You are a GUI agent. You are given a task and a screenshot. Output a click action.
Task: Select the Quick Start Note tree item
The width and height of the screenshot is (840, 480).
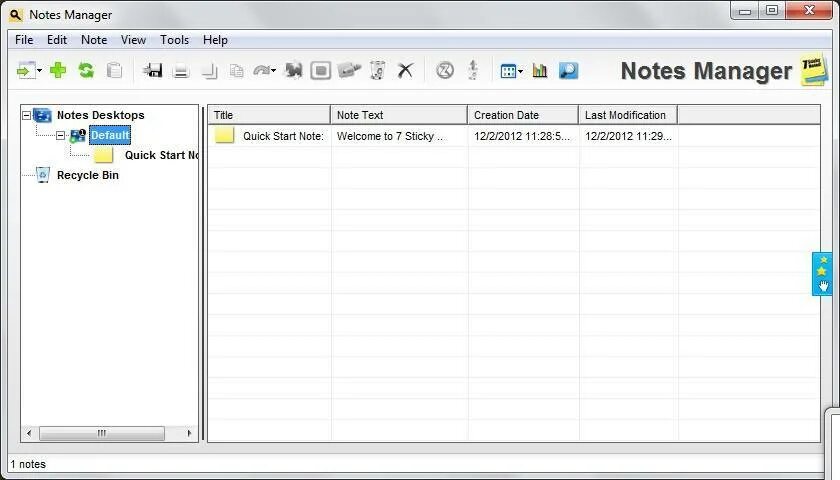(x=162, y=155)
